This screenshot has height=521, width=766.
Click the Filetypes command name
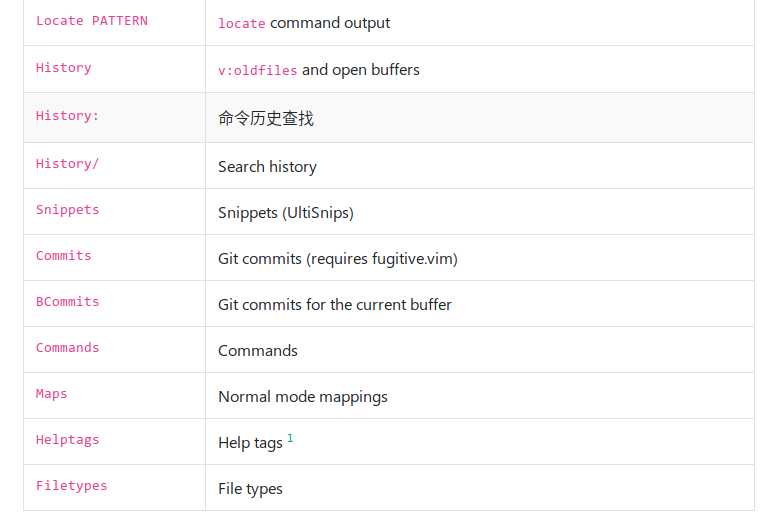point(71,485)
